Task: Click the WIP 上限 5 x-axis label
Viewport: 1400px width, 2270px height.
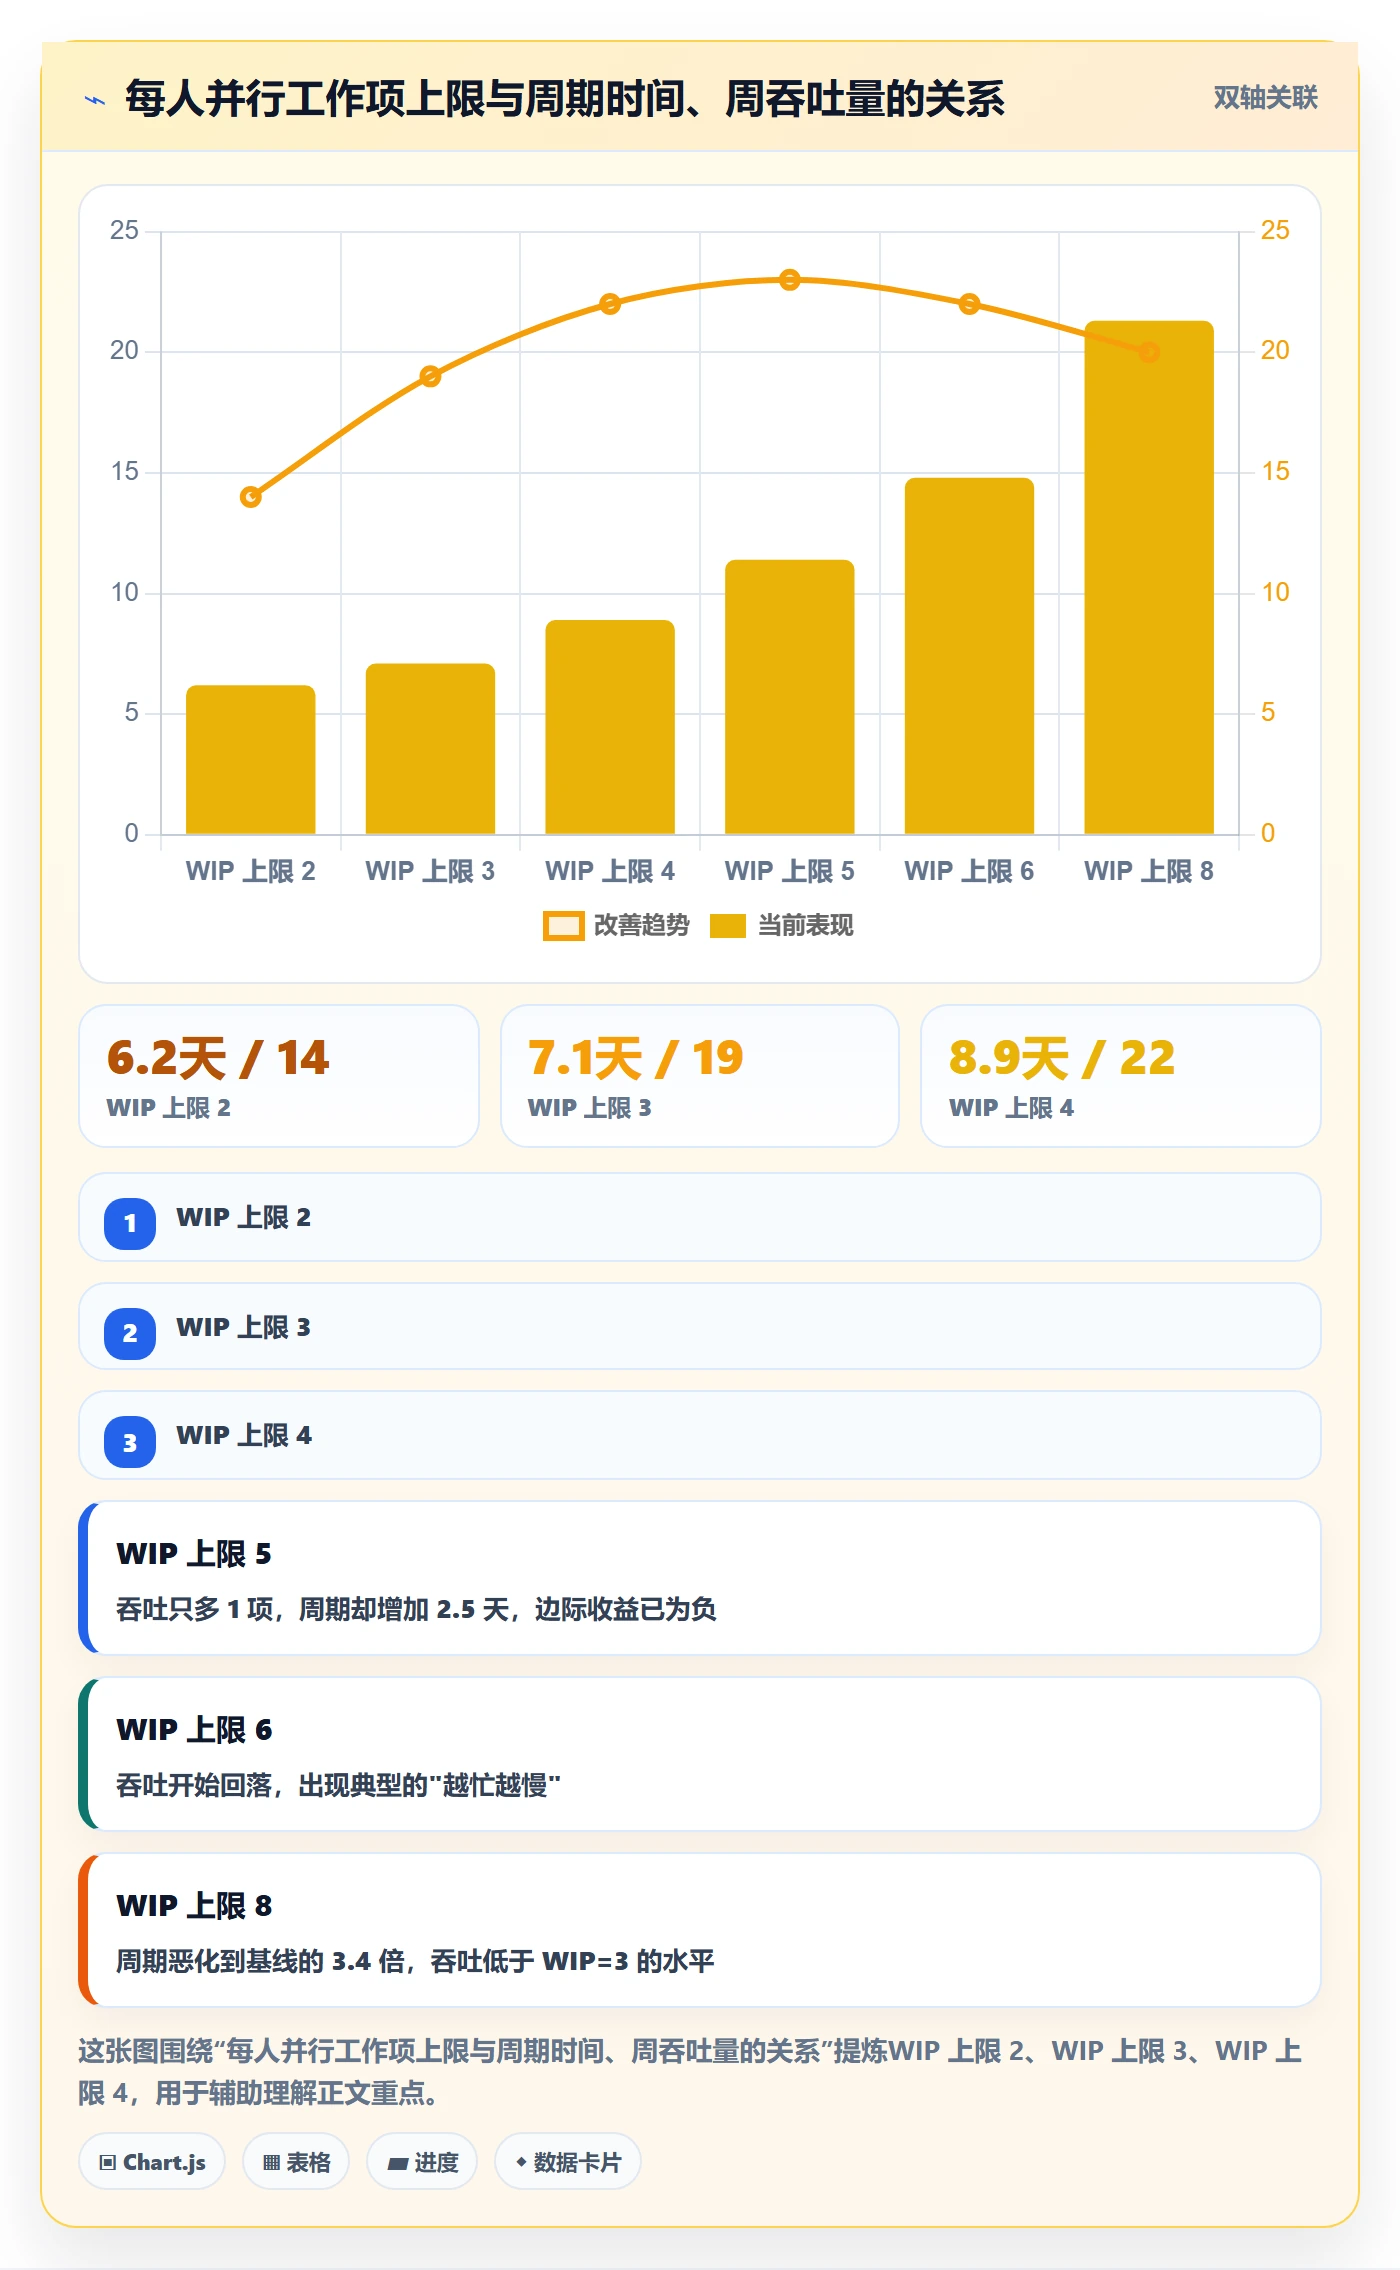Action: click(x=790, y=871)
